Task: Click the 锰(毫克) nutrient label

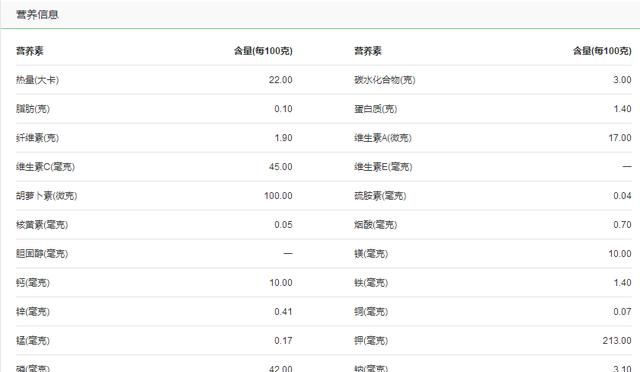Action: 33,341
